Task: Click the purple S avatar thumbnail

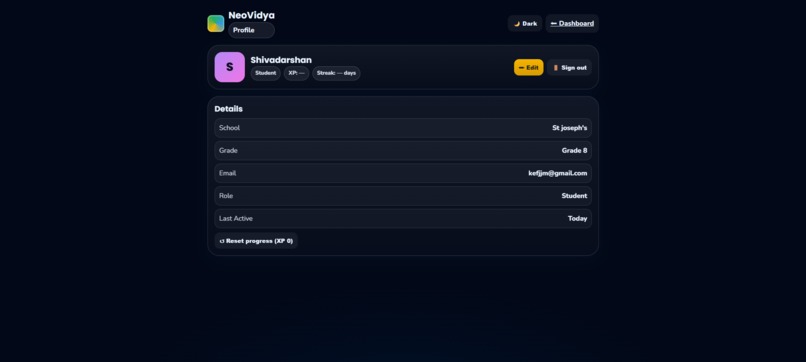Action: 230,67
